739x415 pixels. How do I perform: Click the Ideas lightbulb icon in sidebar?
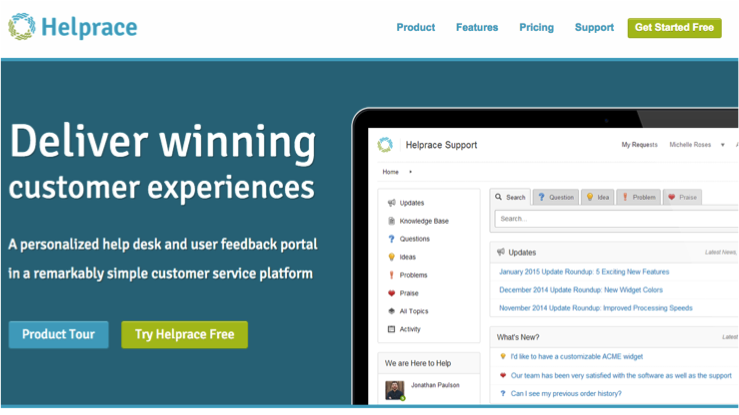pyautogui.click(x=391, y=257)
